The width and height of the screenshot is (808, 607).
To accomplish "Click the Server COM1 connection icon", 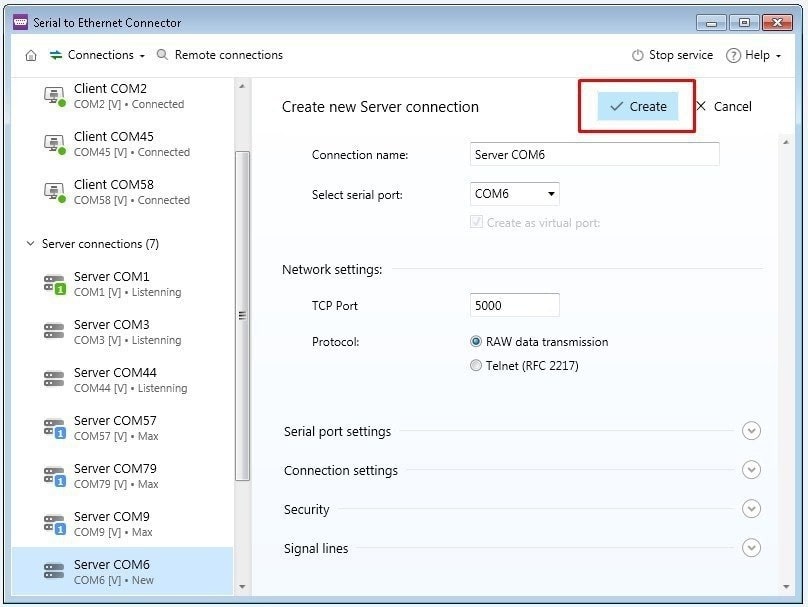I will [54, 284].
